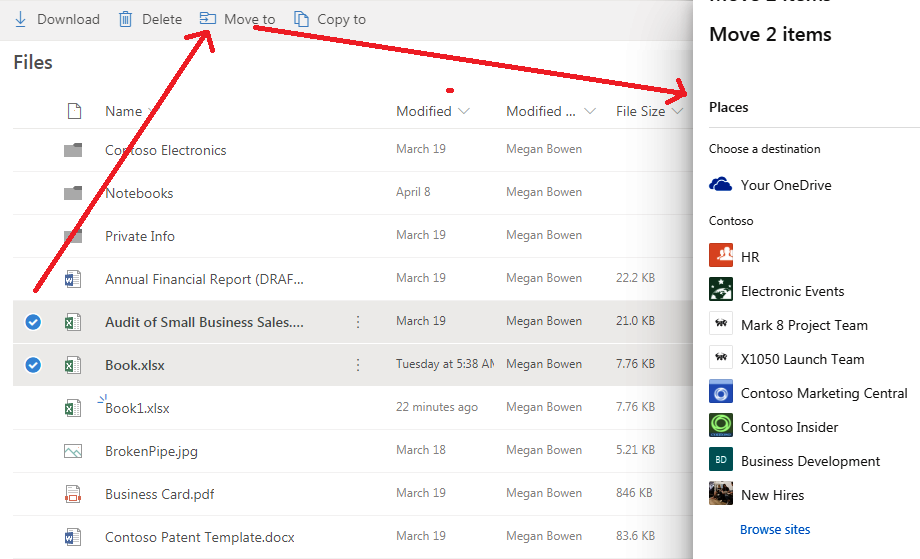Click the Word icon of Annual Financial Report
920x559 pixels.
coord(73,279)
